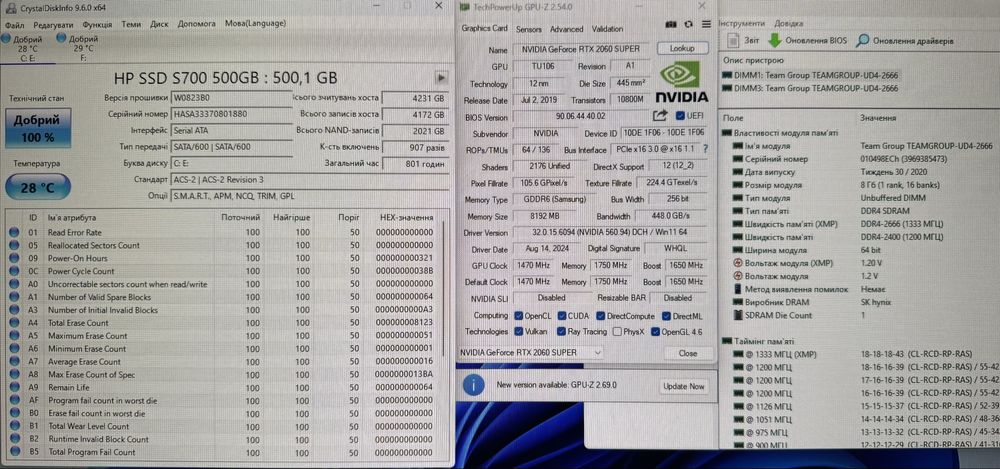The height and width of the screenshot is (469, 1000).
Task: Select DIMM3: Team Group TEAMGROUP-UD4-2666 row
Action: point(811,89)
